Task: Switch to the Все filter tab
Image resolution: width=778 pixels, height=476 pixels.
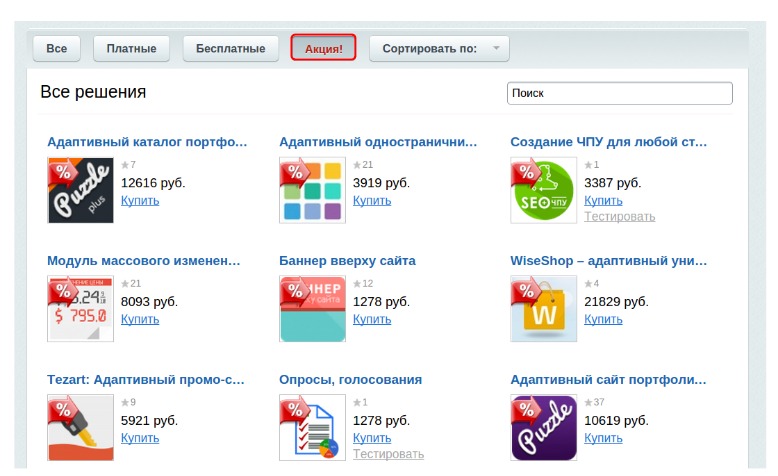Action: click(x=57, y=48)
